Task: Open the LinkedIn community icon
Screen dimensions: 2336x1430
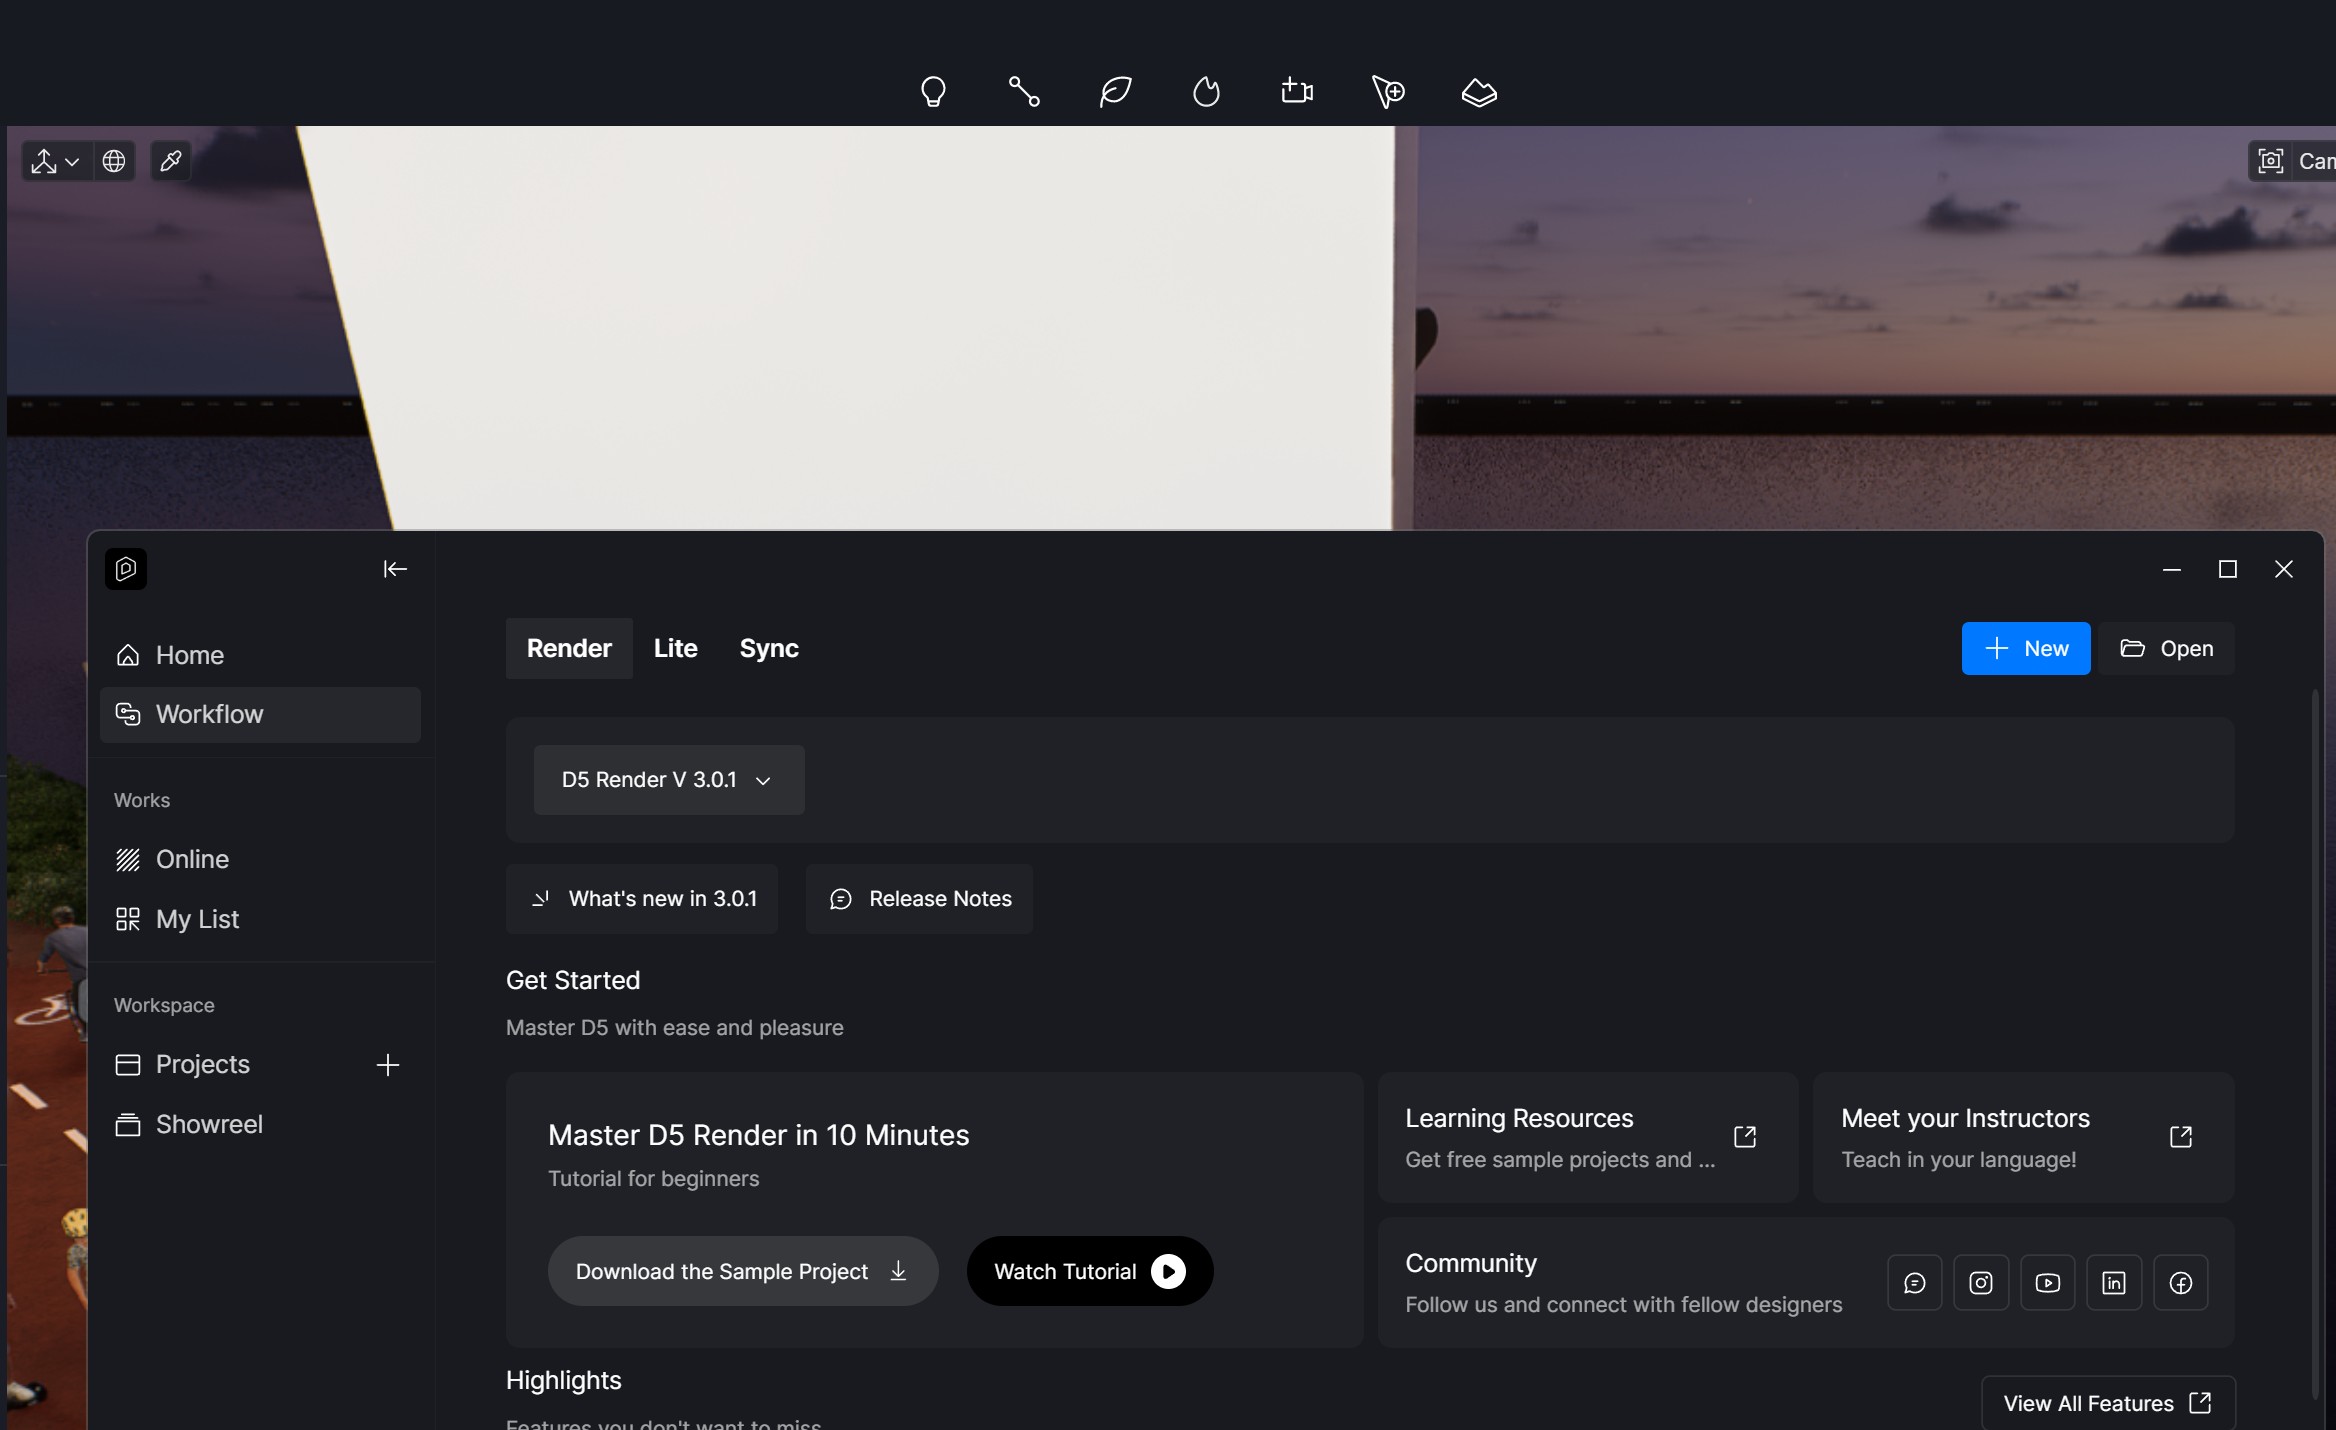Action: [x=2113, y=1283]
